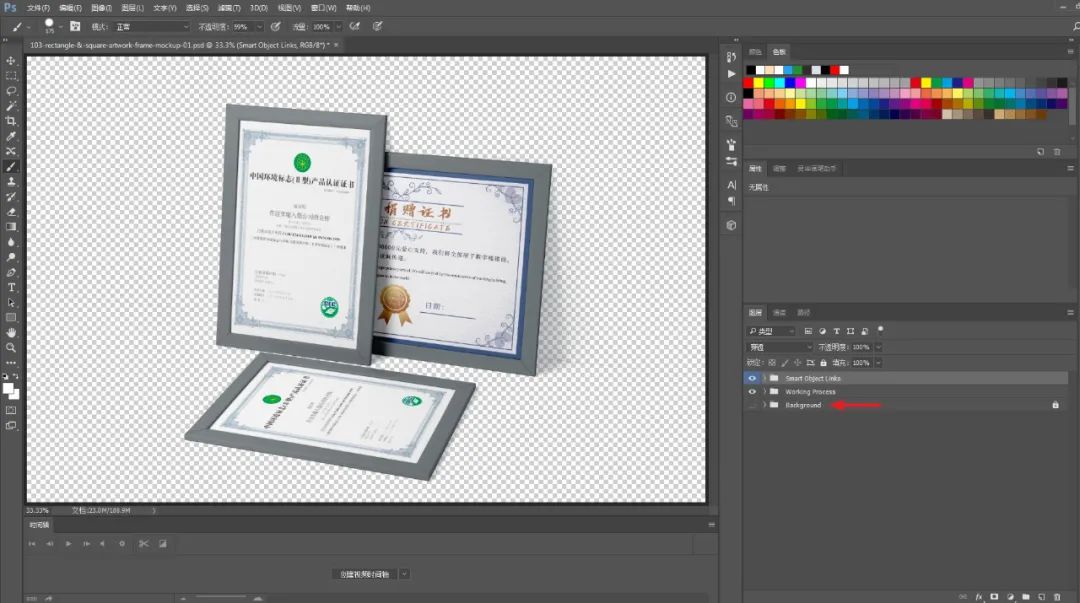Viewport: 1080px width, 603px height.
Task: Select the Horizontal Type tool
Action: point(11,287)
